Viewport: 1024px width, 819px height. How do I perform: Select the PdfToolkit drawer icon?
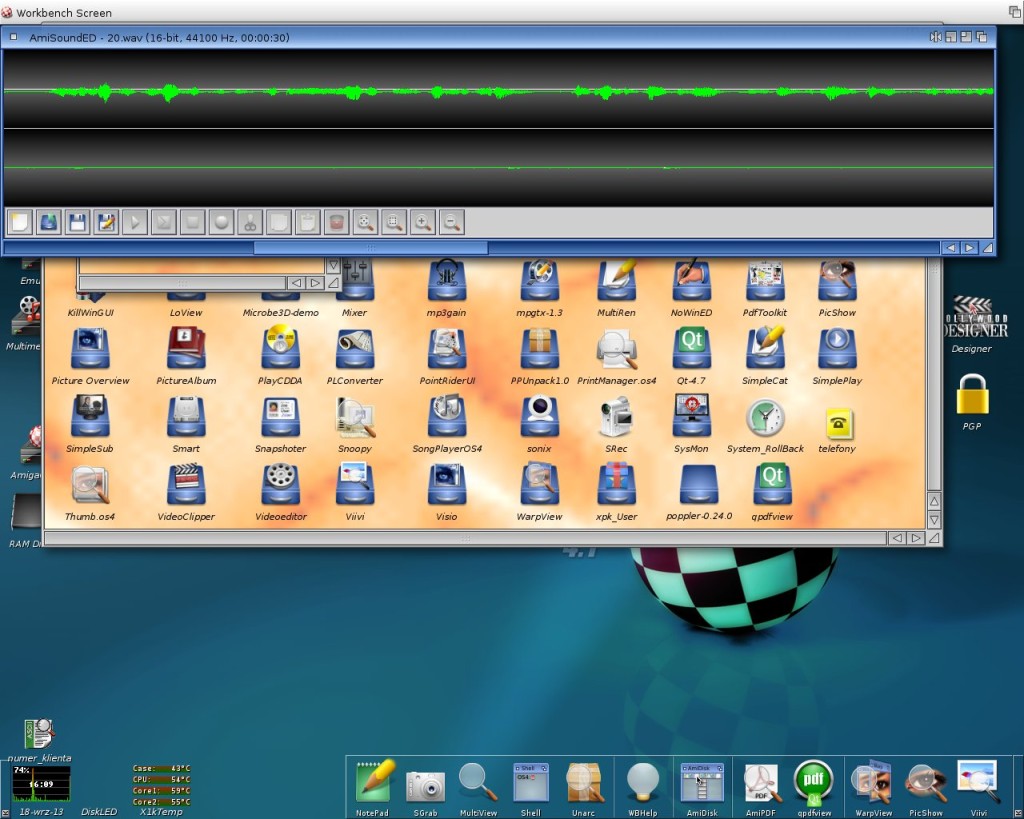point(765,287)
